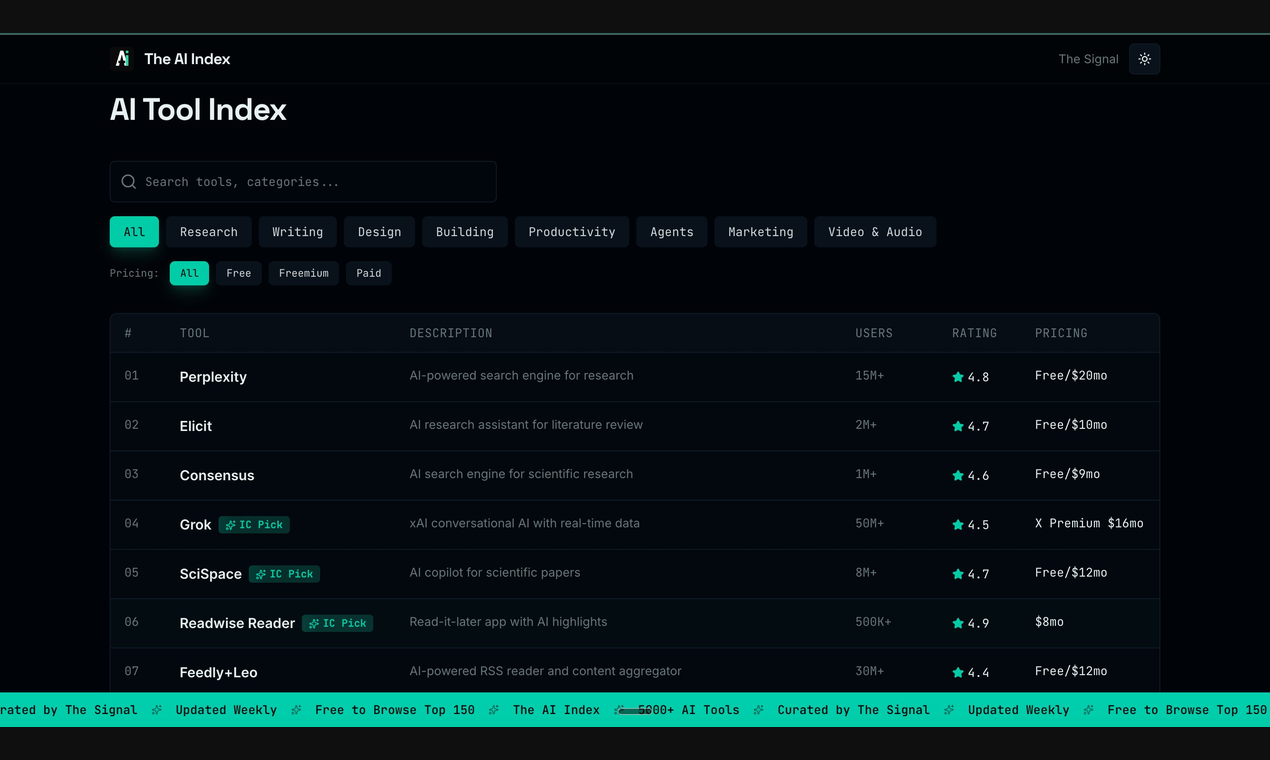Open the Agents category tab
1270x760 pixels.
[x=671, y=231]
